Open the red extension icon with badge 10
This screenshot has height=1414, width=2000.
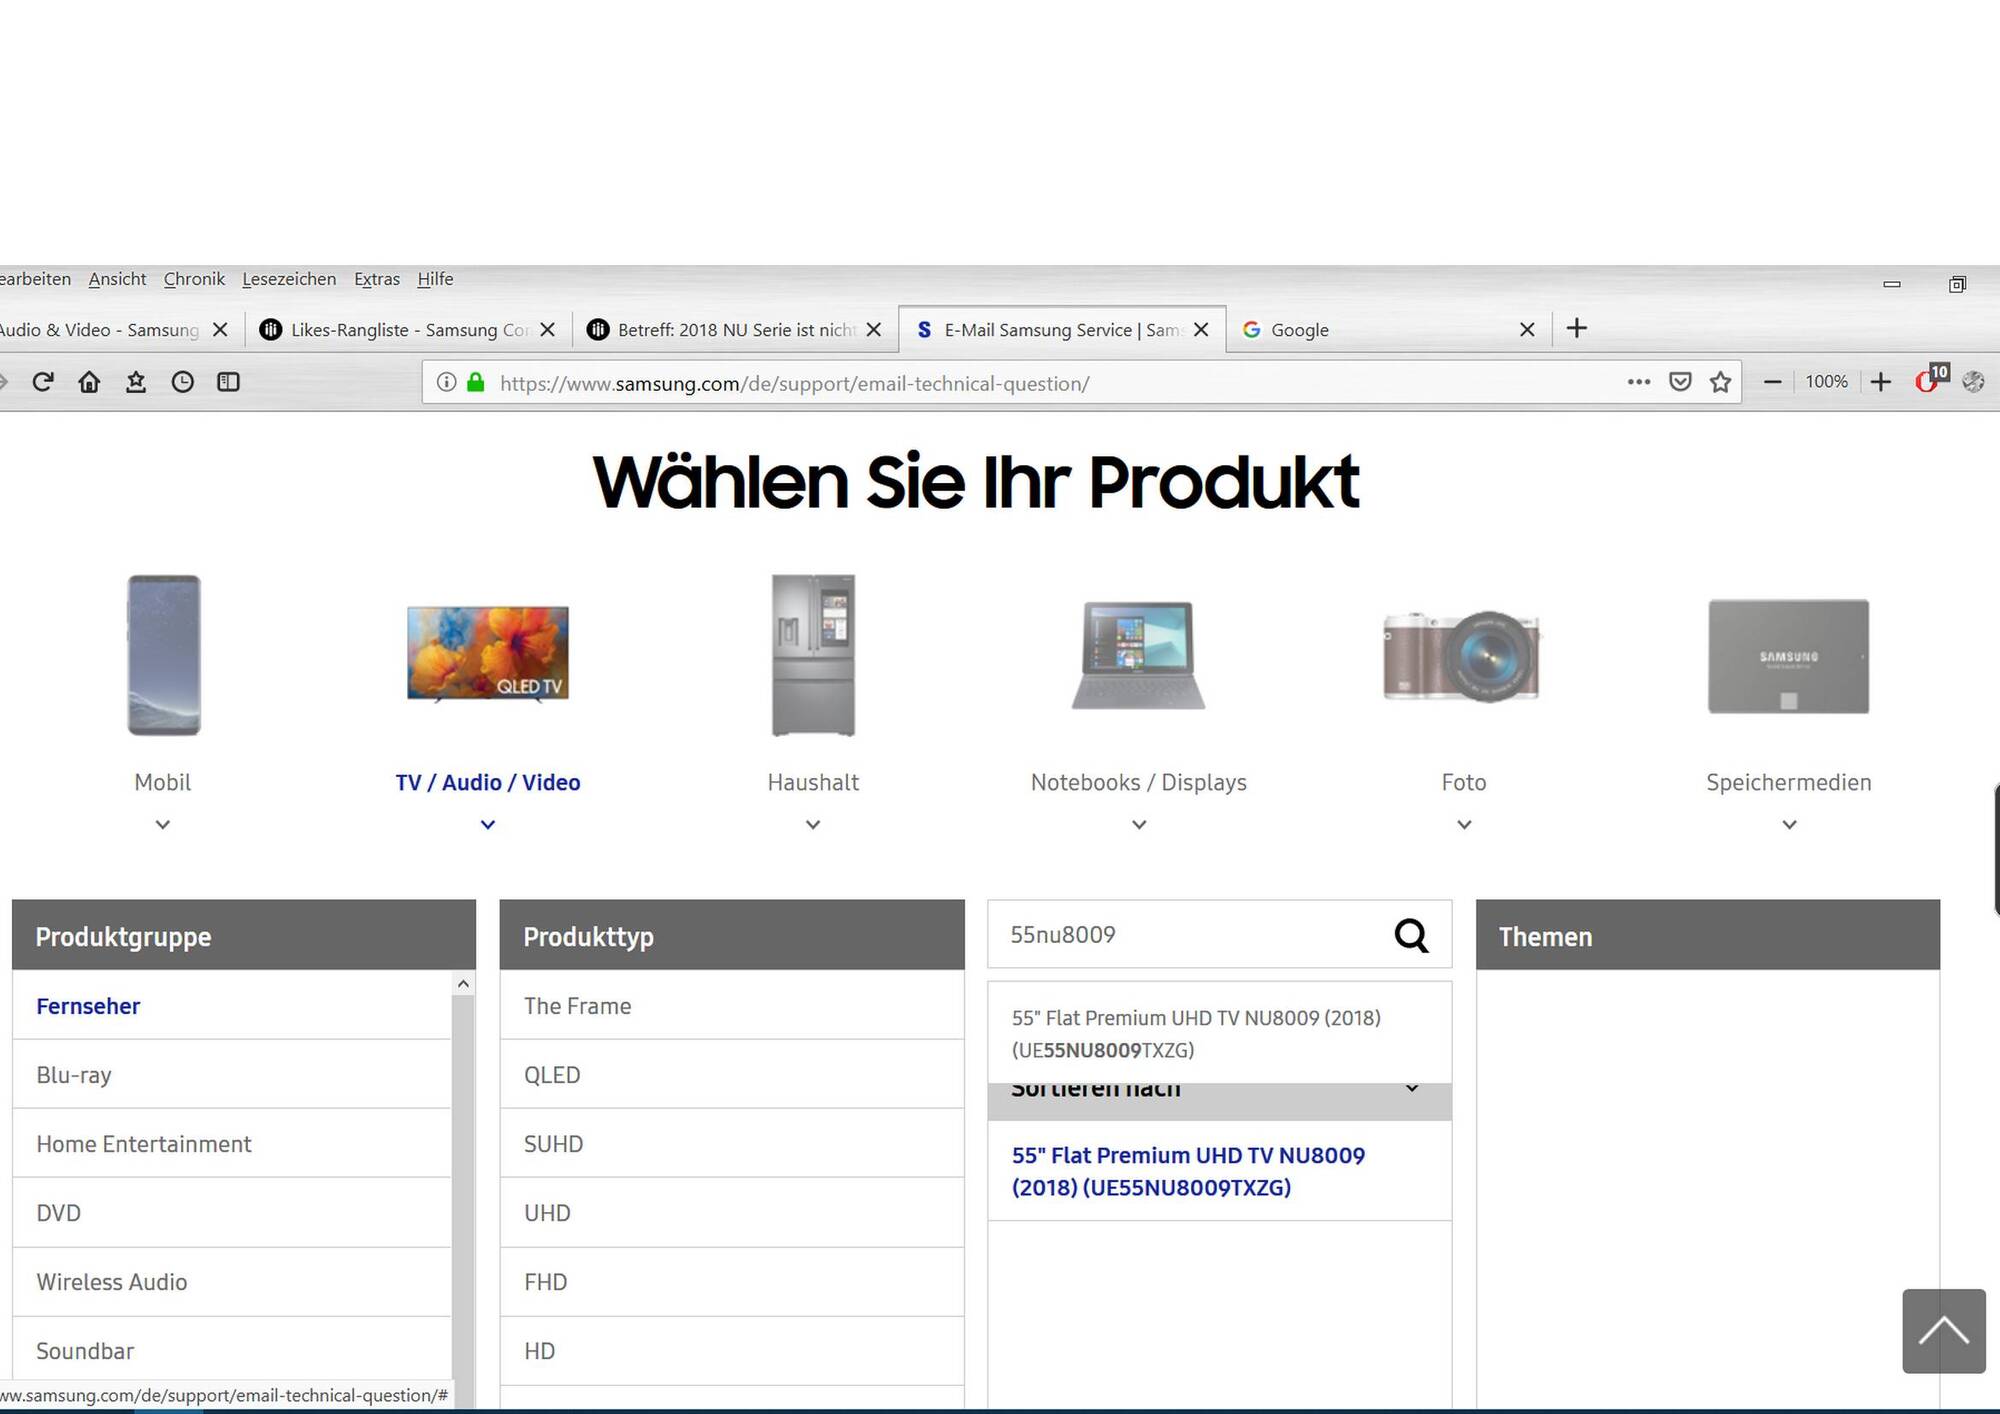pos(1931,379)
